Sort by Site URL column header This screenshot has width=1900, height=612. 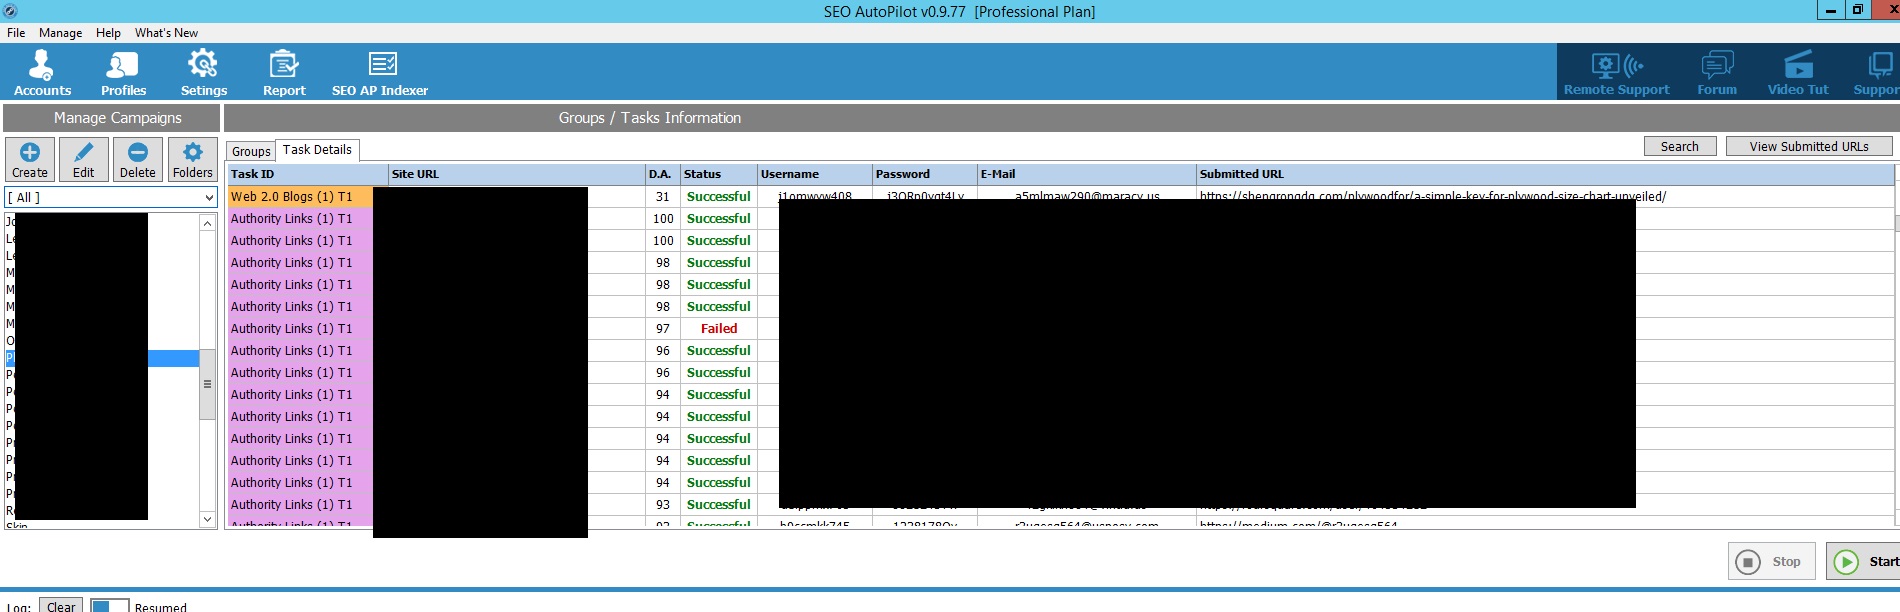[x=516, y=174]
